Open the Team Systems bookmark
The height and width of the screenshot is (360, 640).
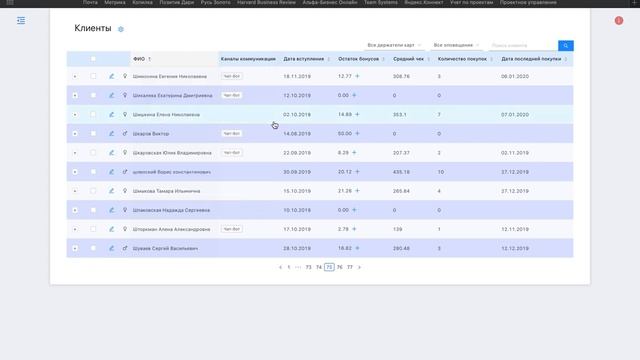(381, 2)
